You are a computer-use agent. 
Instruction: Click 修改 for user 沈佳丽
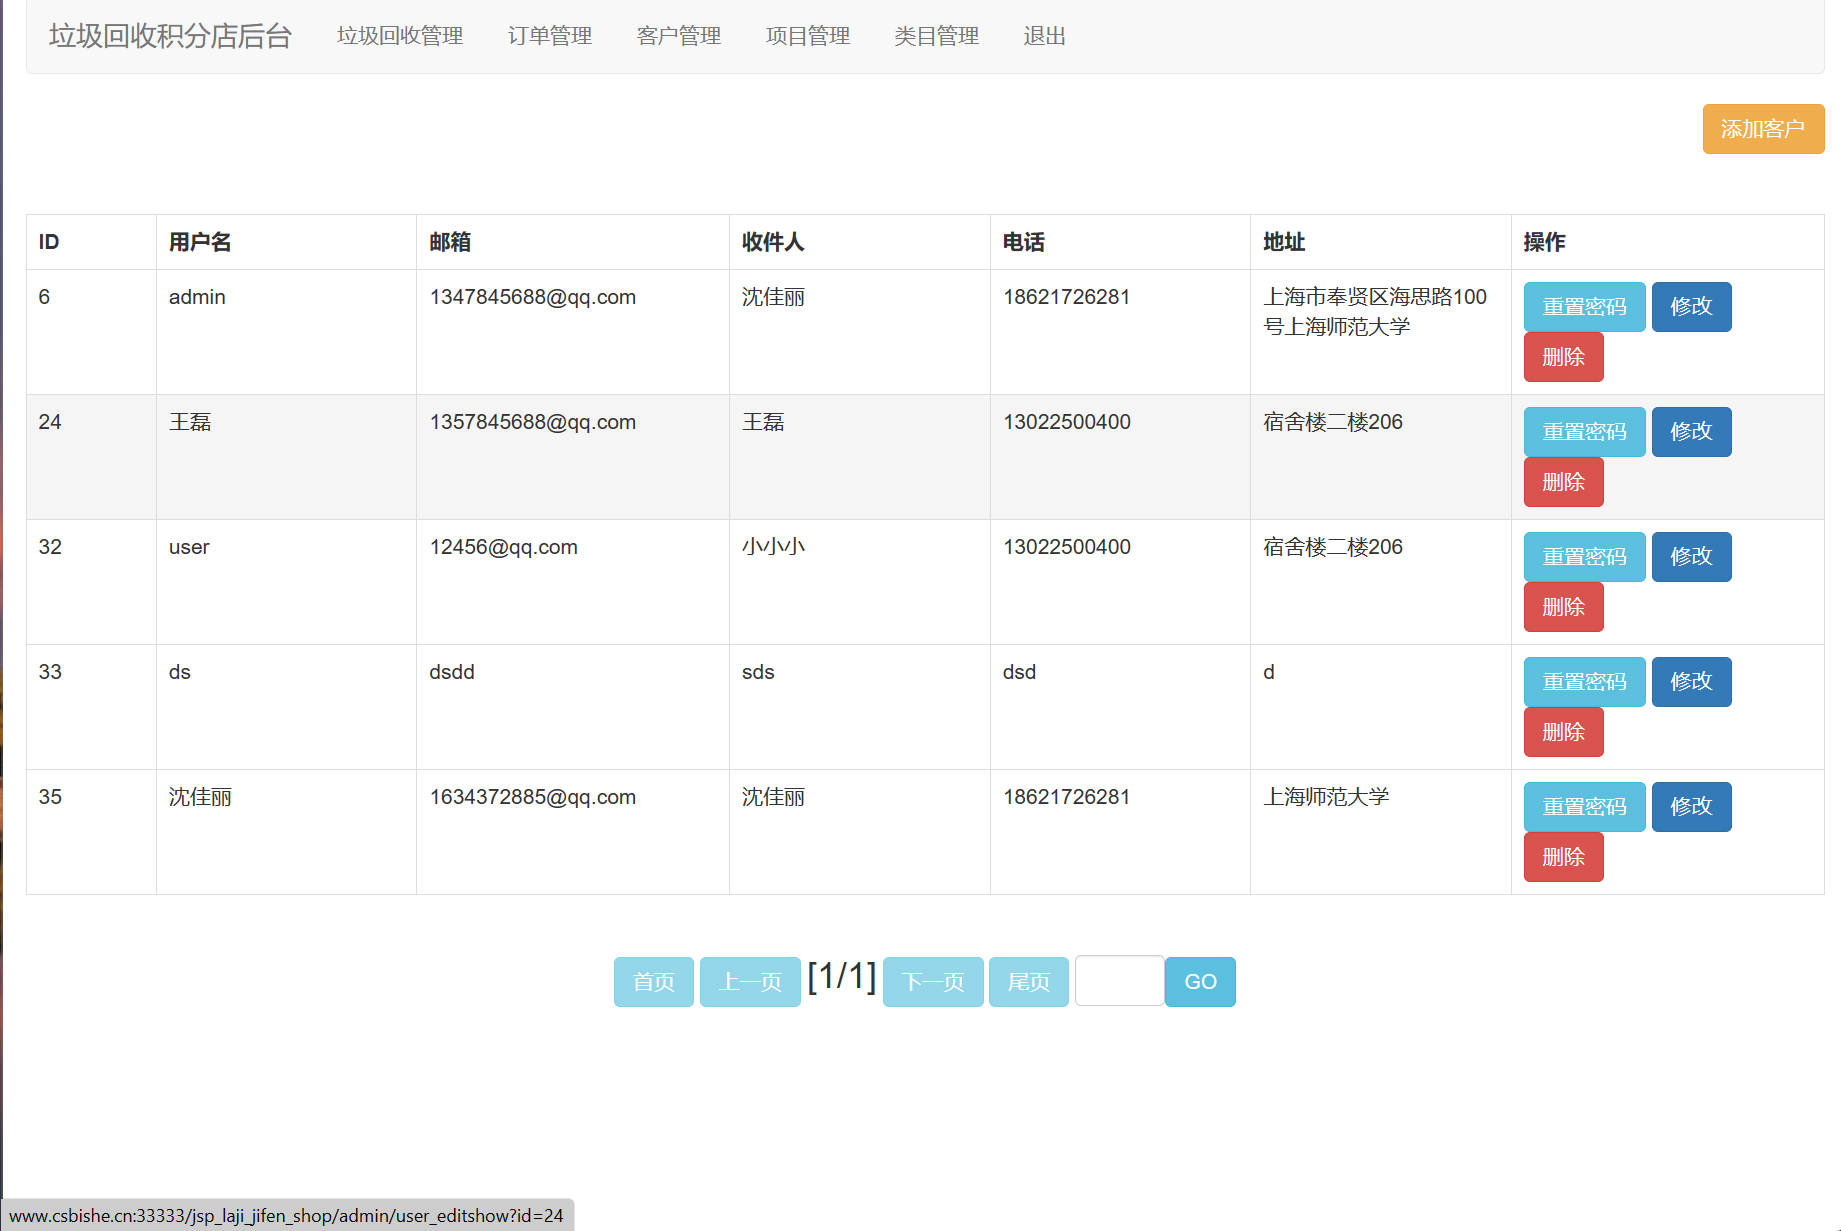click(x=1691, y=807)
